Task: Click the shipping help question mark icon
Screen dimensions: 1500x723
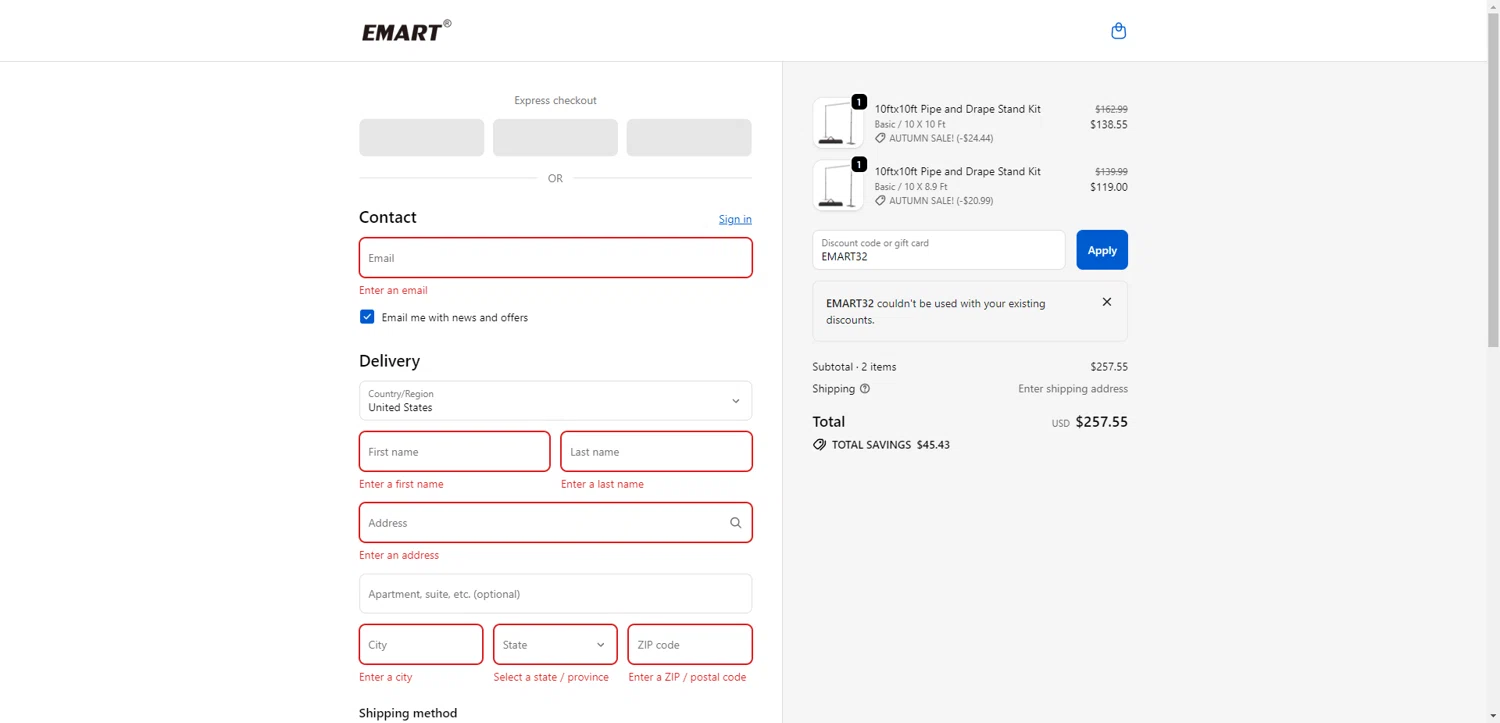Action: (x=865, y=389)
